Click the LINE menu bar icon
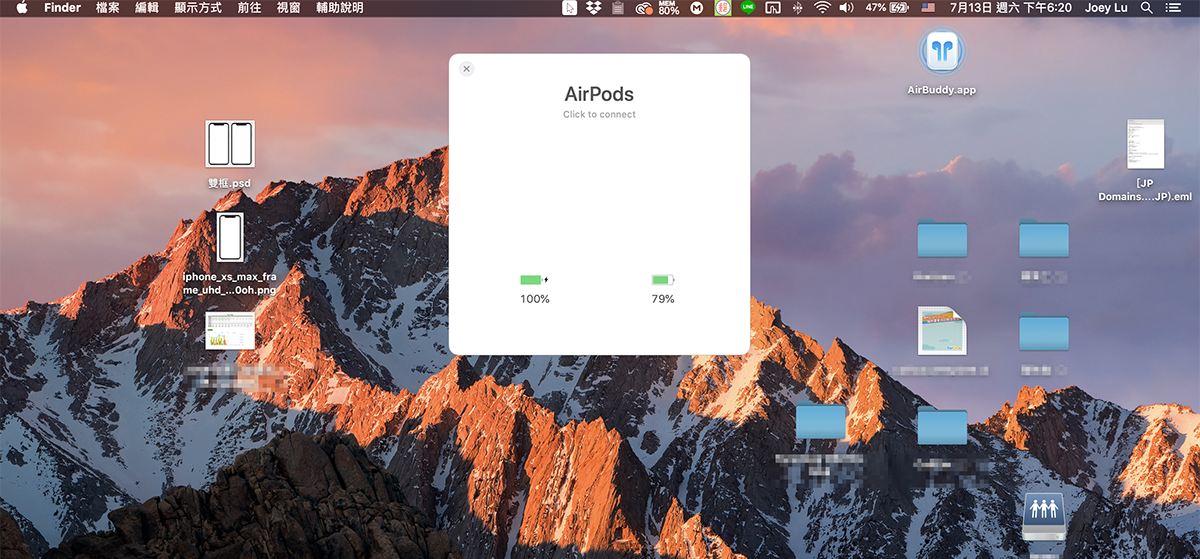1200x559 pixels. (x=748, y=8)
